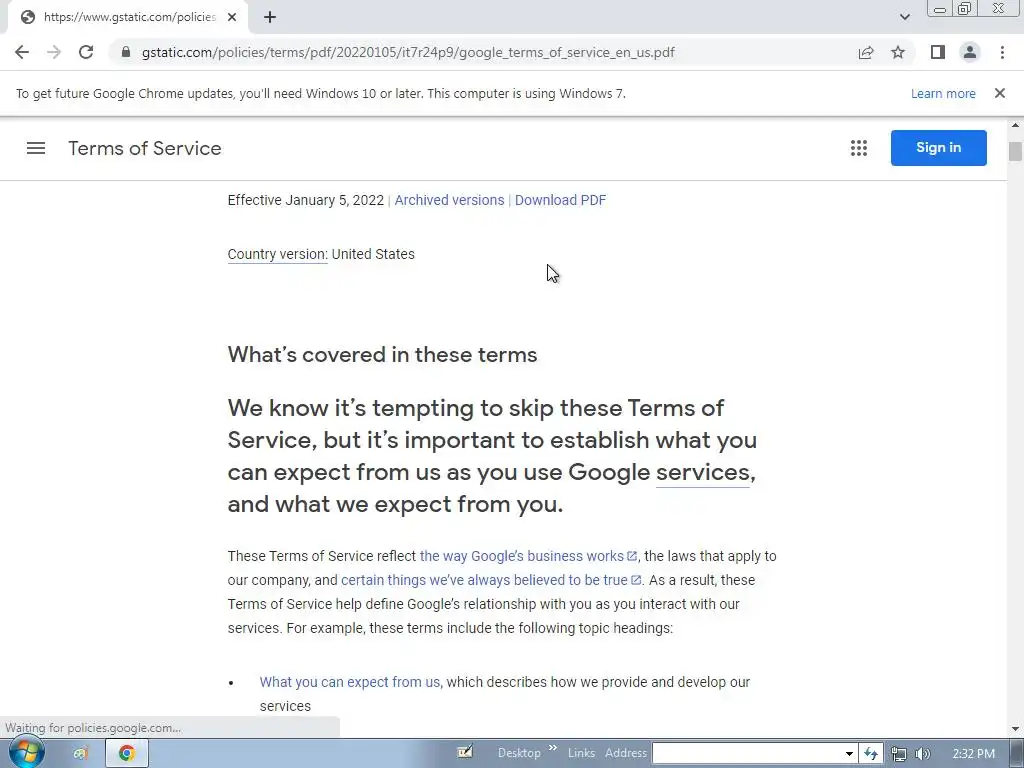
Task: Click What's covered in these terms heading
Action: coord(382,355)
